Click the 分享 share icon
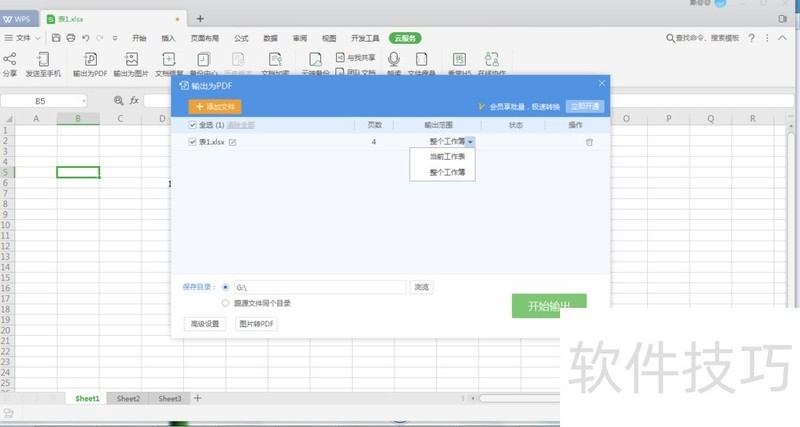The height and width of the screenshot is (427, 800). pos(10,60)
